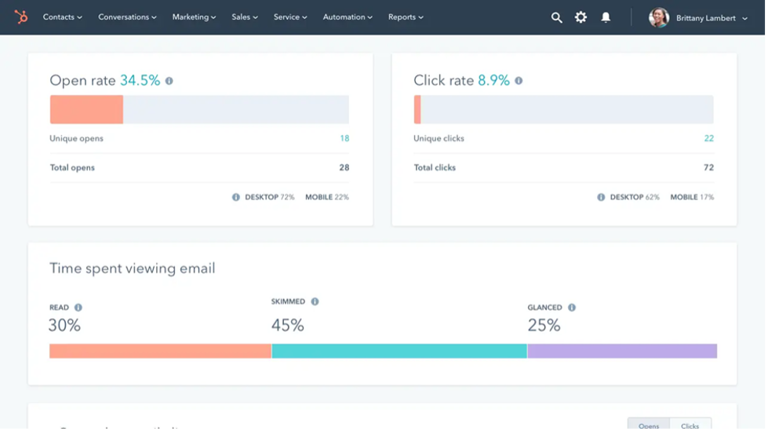Image resolution: width=768 pixels, height=431 pixels.
Task: Click the 25% GLANCED percentage
Action: click(546, 326)
